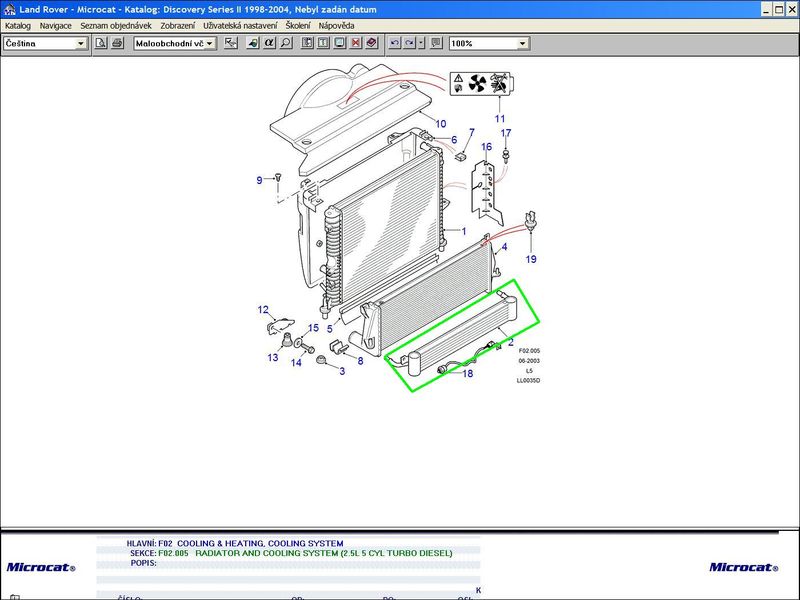Click the F02.005 Radiator and Cooling System section link
The width and height of the screenshot is (800, 600).
point(323,553)
